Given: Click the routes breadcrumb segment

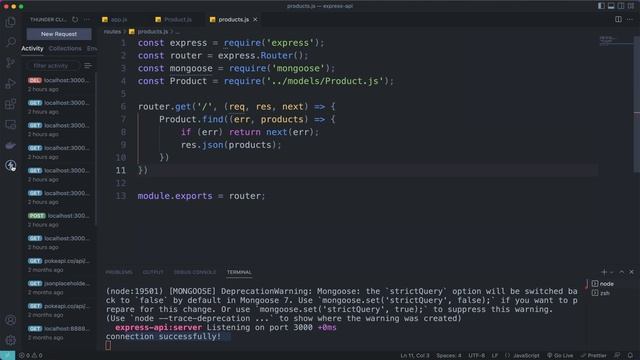Looking at the screenshot, I should click(x=112, y=31).
